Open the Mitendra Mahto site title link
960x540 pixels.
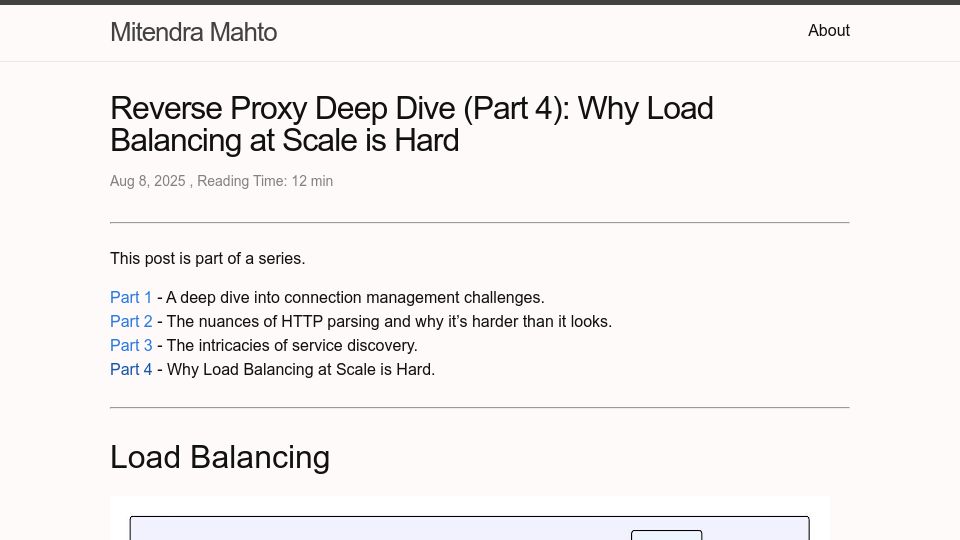point(193,32)
